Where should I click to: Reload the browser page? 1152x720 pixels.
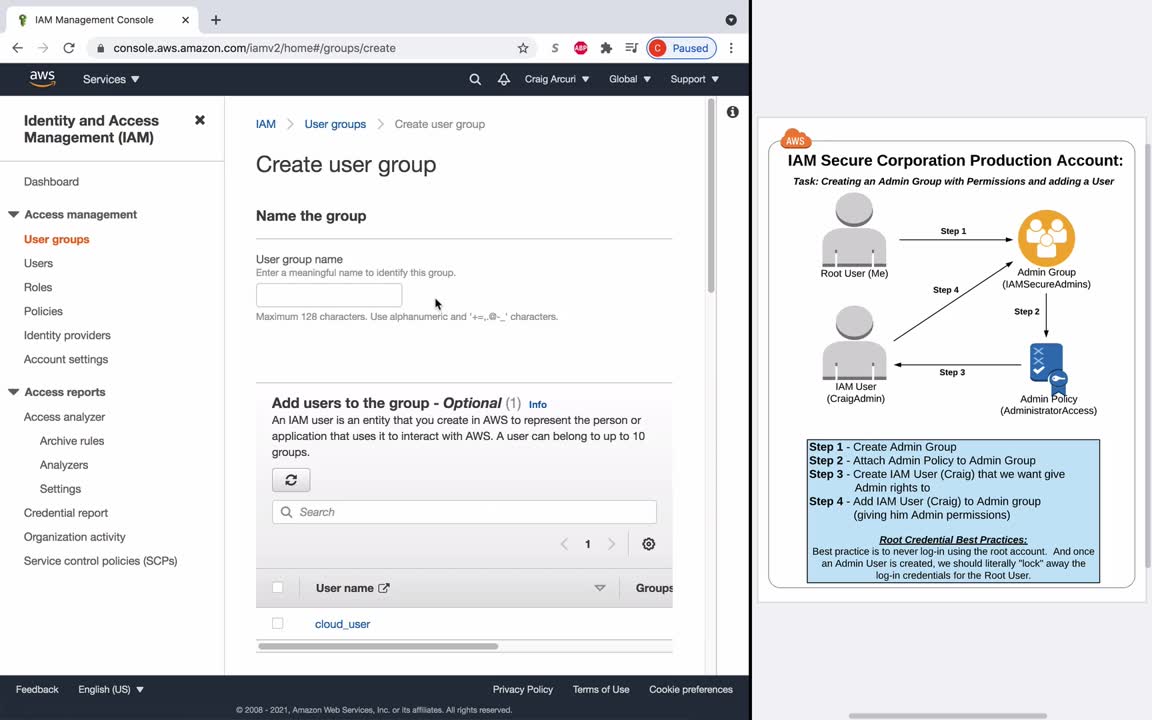tap(69, 48)
